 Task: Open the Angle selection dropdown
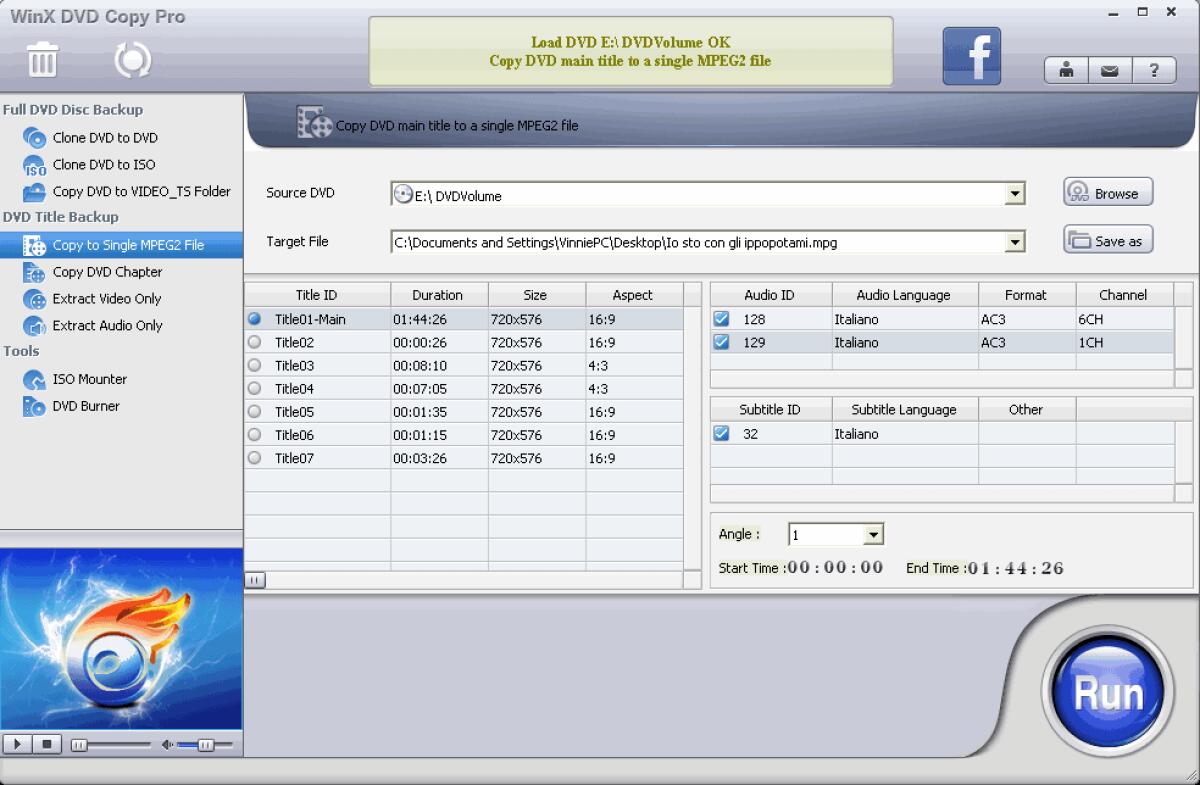[875, 533]
